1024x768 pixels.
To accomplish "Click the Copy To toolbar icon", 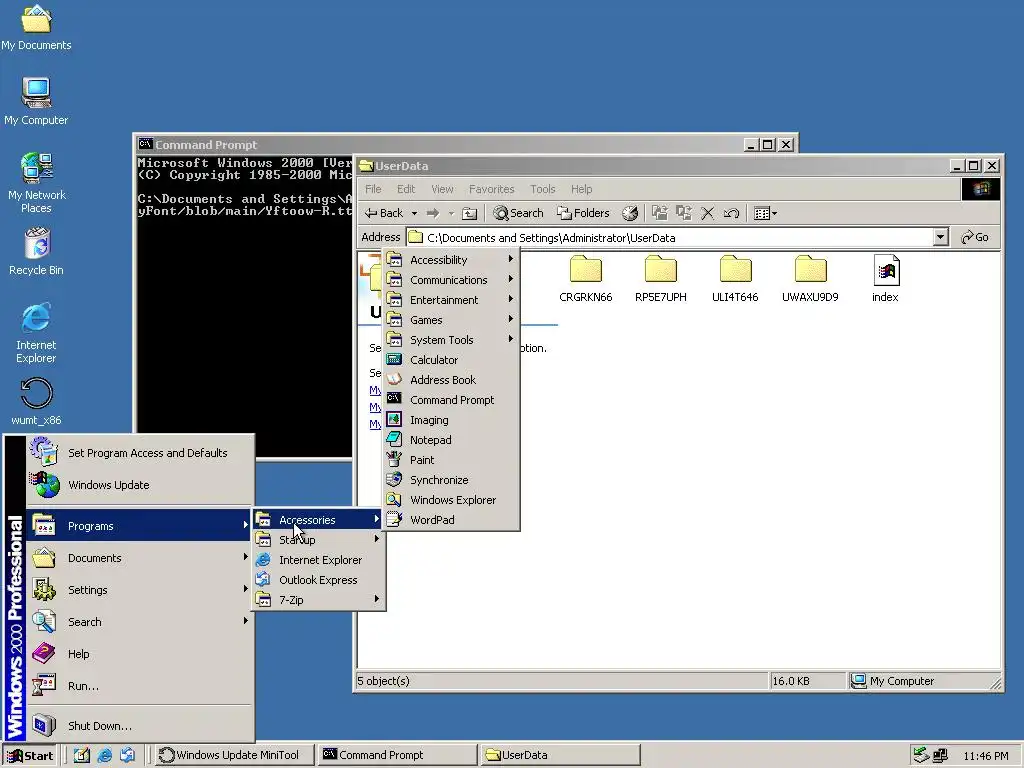I will [684, 213].
